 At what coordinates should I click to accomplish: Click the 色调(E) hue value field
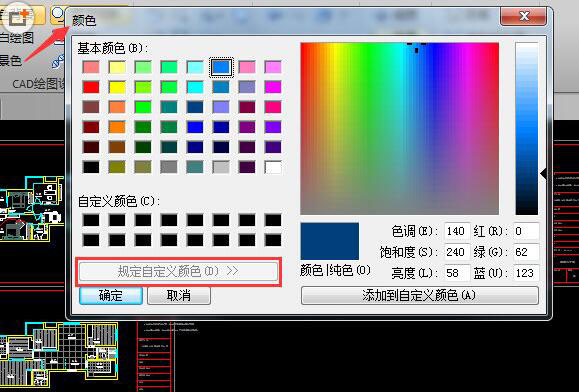[x=457, y=231]
